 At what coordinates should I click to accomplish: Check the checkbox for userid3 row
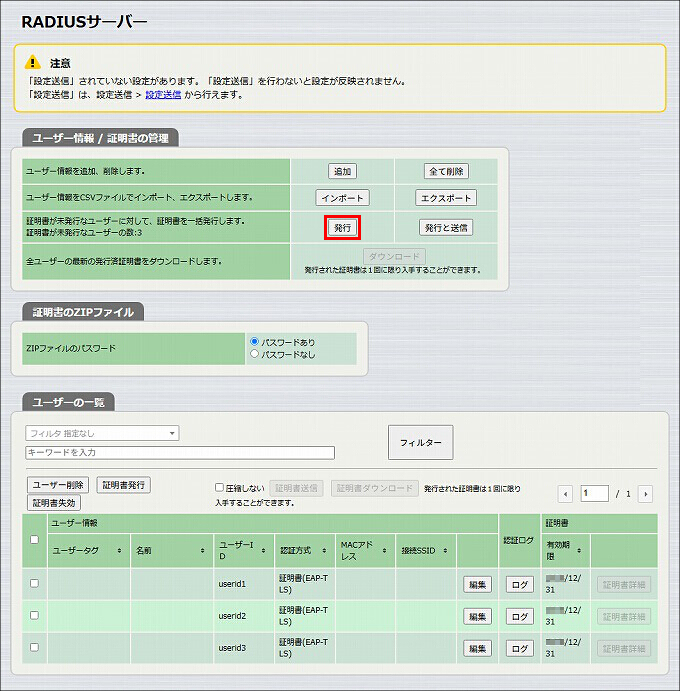coord(34,647)
